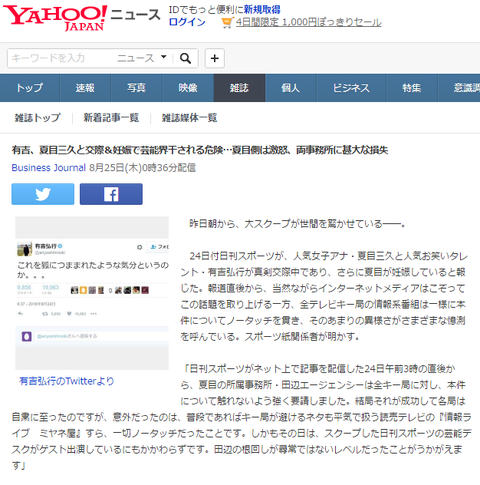Switch to the 速報 tab
Screen dimensions: 480x485
click(x=85, y=88)
